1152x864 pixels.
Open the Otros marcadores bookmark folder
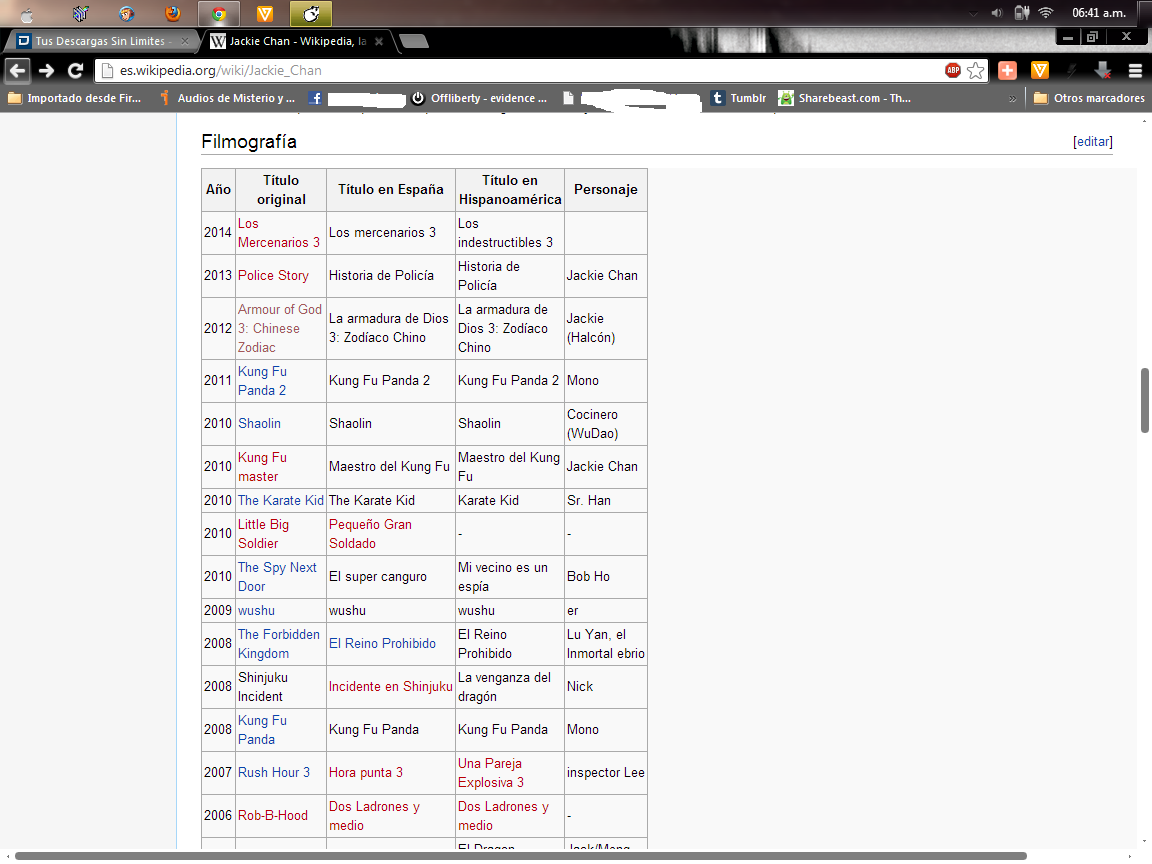(1089, 98)
